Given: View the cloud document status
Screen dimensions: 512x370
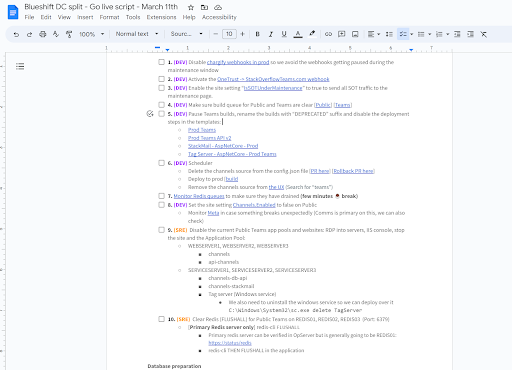Looking at the screenshot, I should click(x=218, y=7).
